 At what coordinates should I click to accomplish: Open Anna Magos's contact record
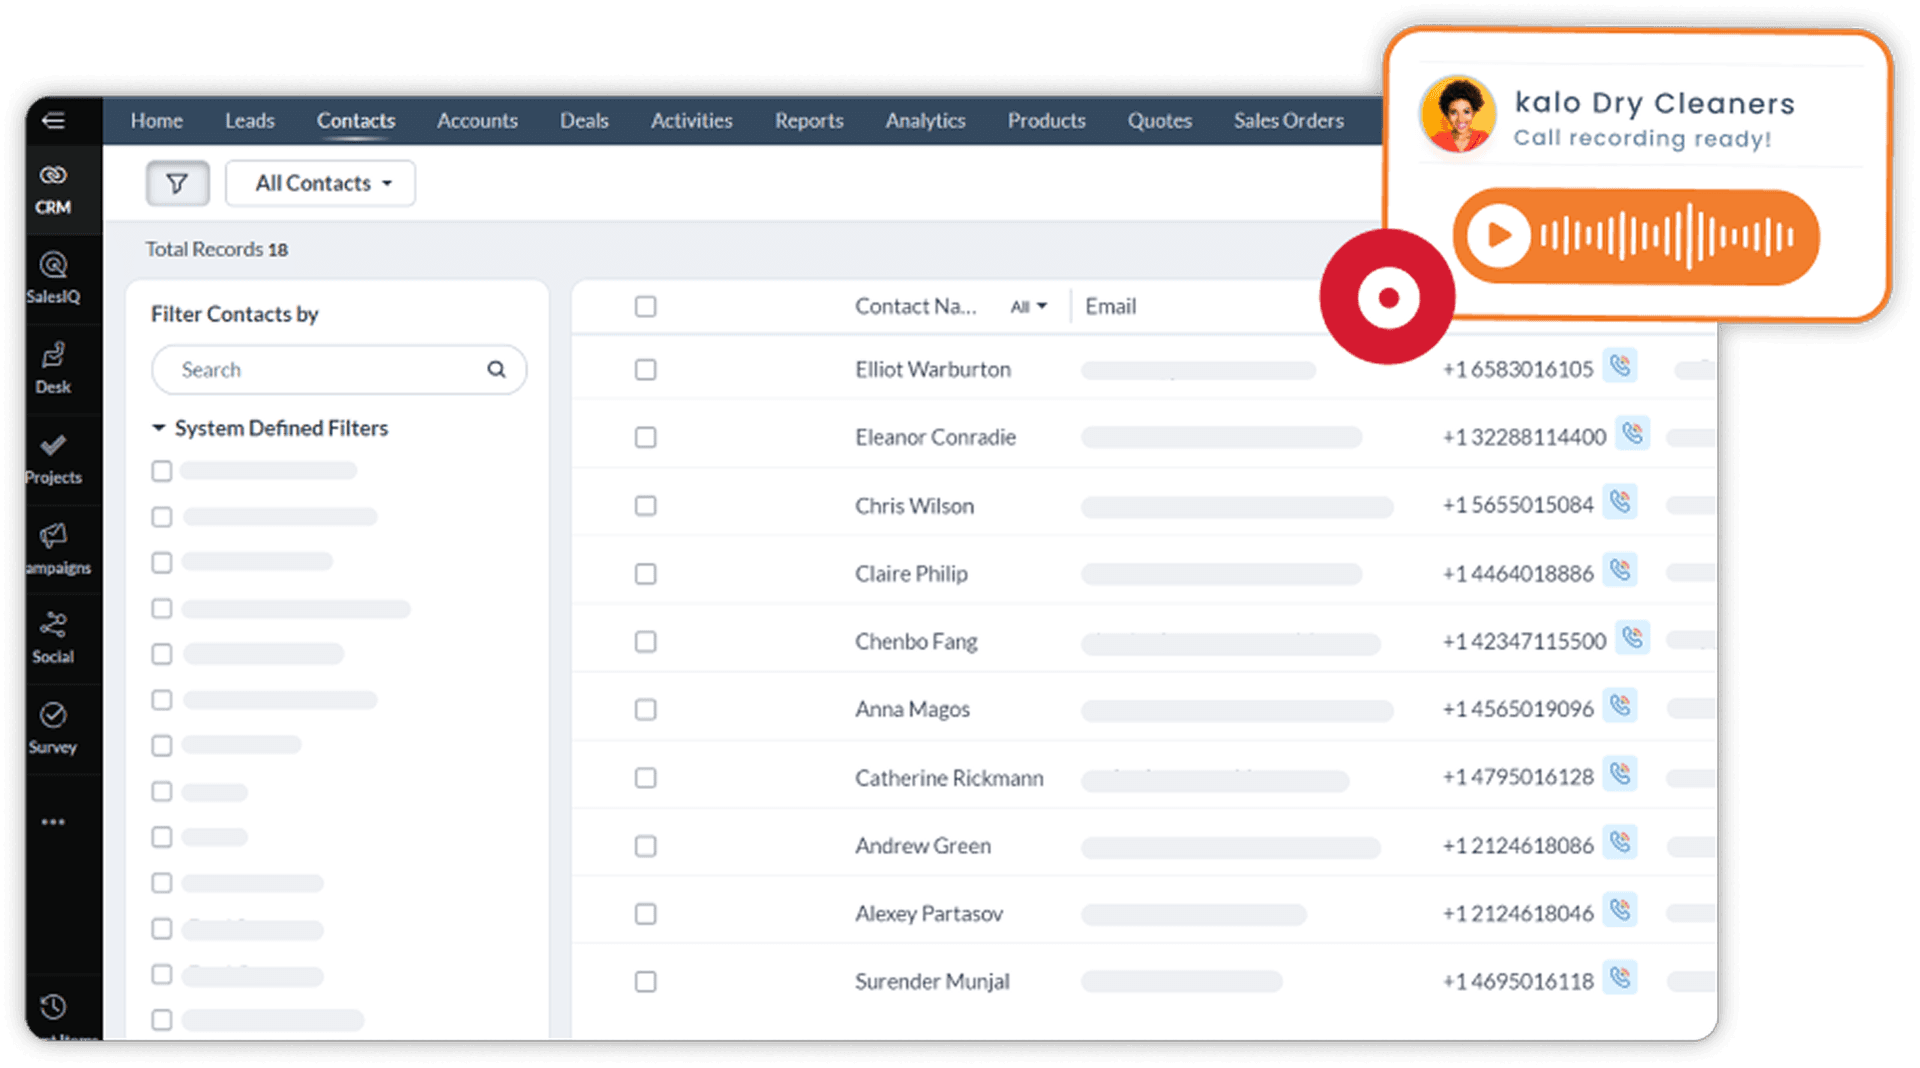[912, 710]
